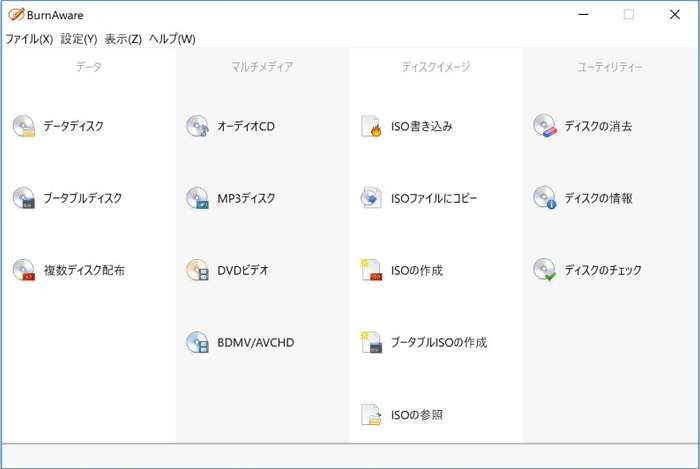Click the ISOの参照 folder document icon
This screenshot has width=700, height=469.
point(371,415)
